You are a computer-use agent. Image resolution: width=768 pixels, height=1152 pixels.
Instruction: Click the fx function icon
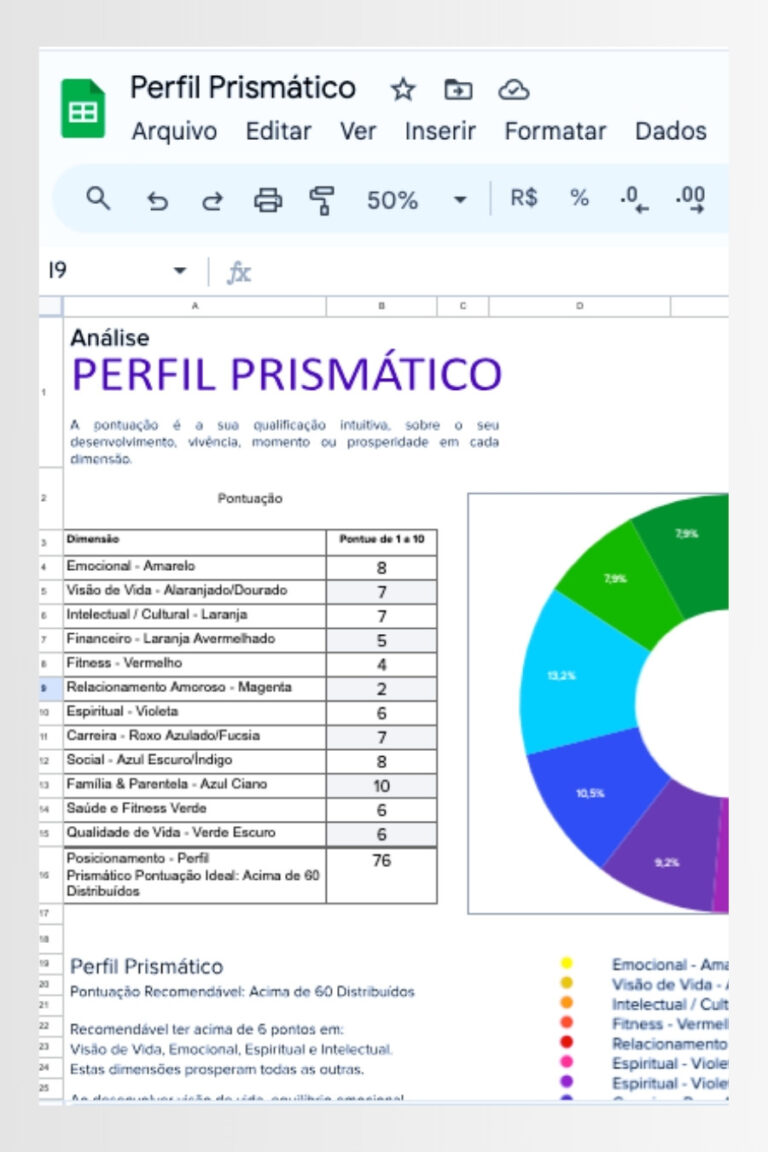point(238,273)
